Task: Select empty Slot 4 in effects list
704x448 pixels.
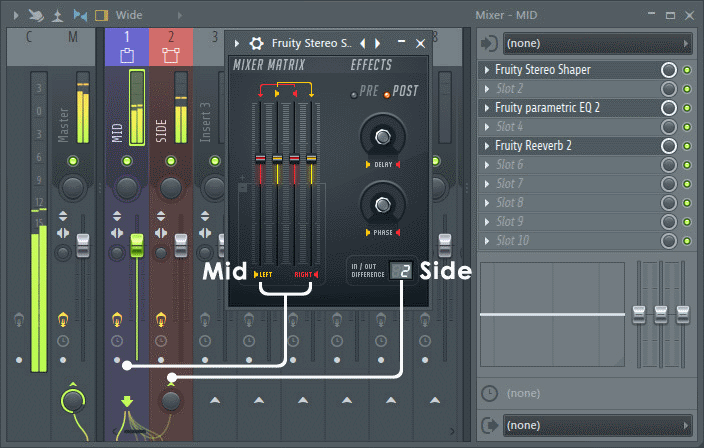Action: [565, 127]
